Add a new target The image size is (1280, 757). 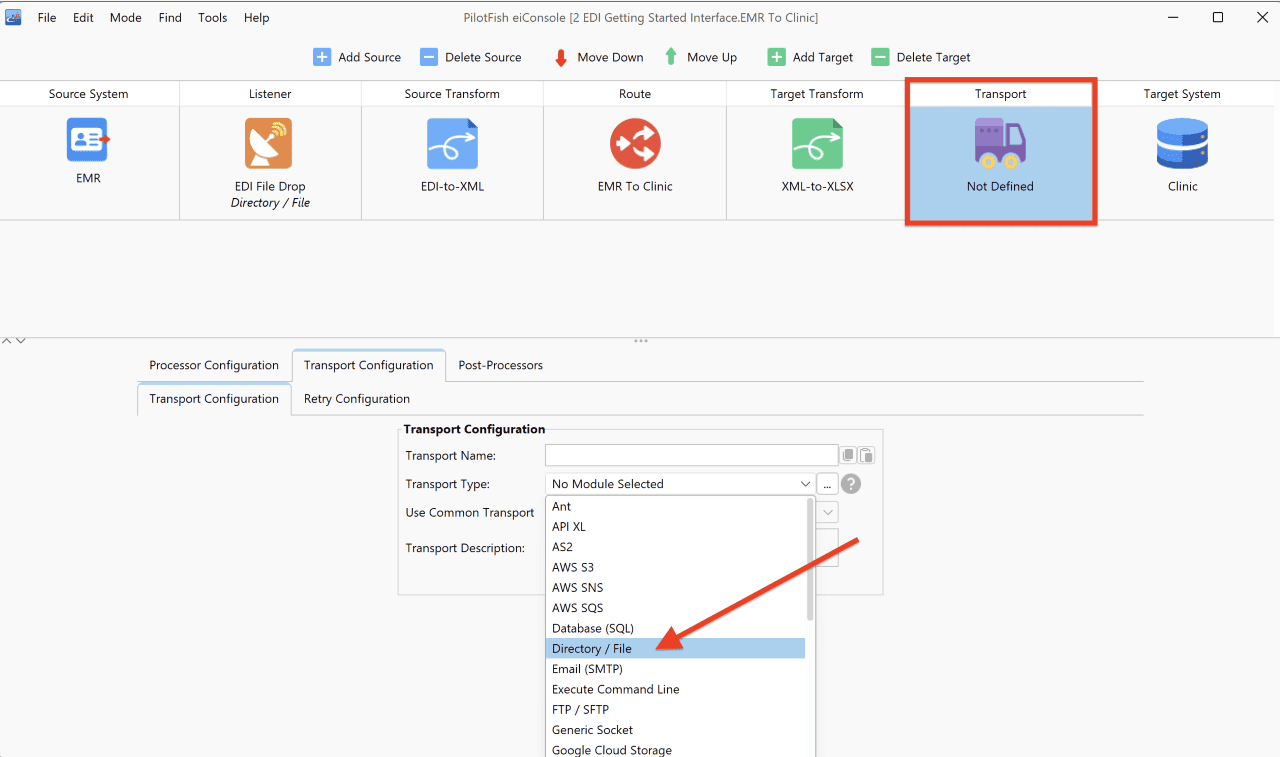[810, 57]
